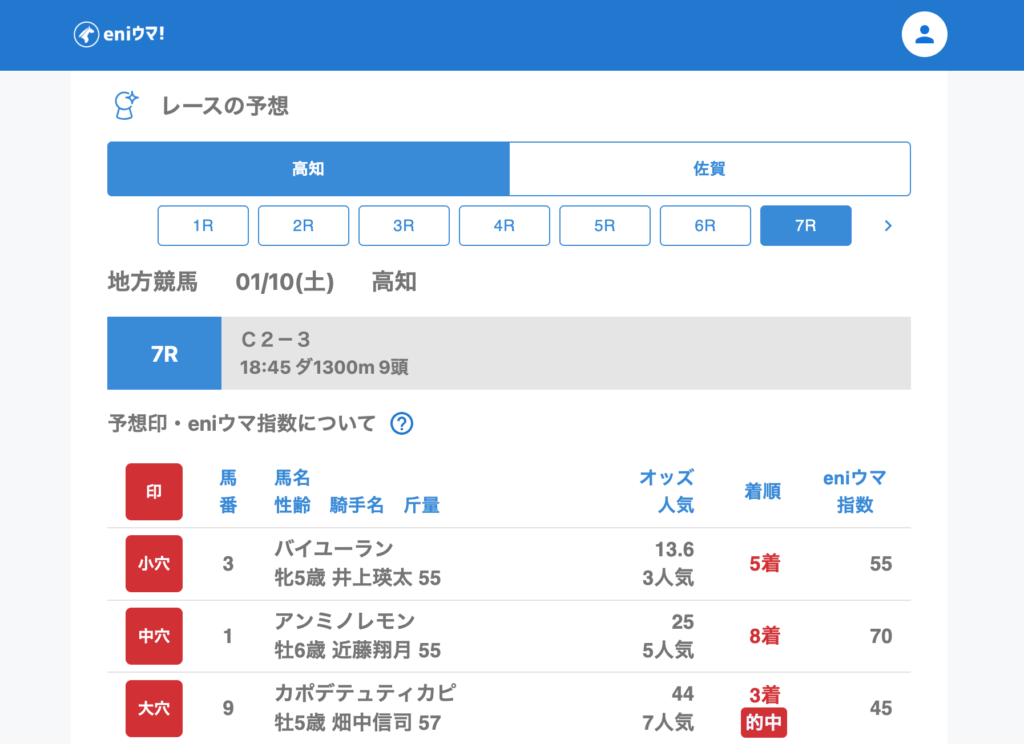
Task: Click the 中穴 prediction mark badge
Action: pos(154,636)
